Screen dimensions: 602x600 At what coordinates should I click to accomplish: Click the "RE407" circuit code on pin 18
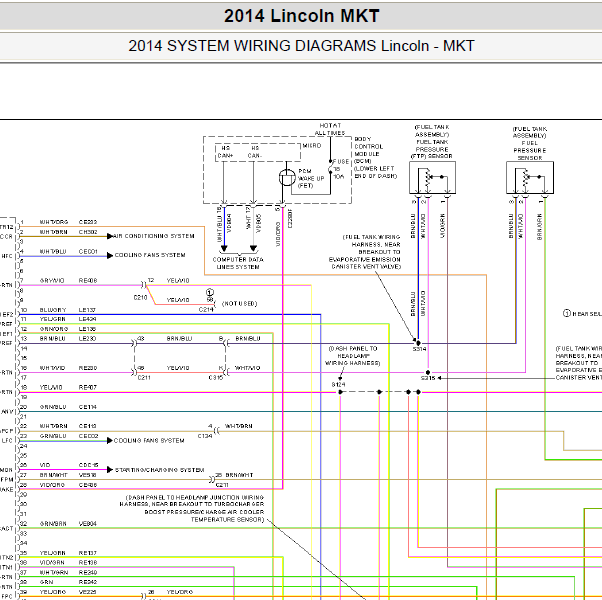point(88,388)
